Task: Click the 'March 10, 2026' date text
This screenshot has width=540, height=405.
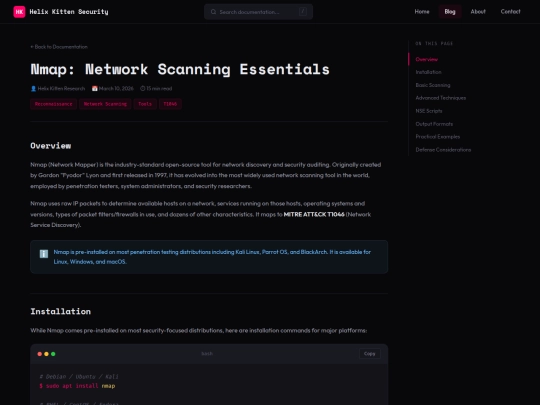Action: click(x=116, y=89)
